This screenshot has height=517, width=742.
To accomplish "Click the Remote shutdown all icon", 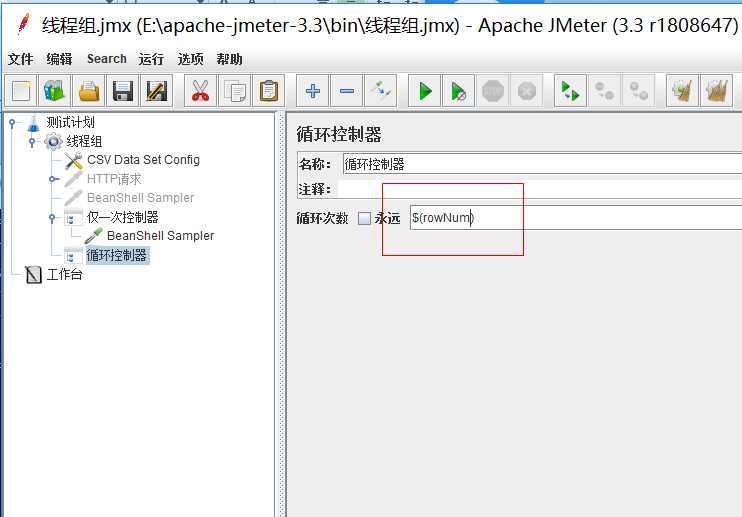I will pos(638,91).
